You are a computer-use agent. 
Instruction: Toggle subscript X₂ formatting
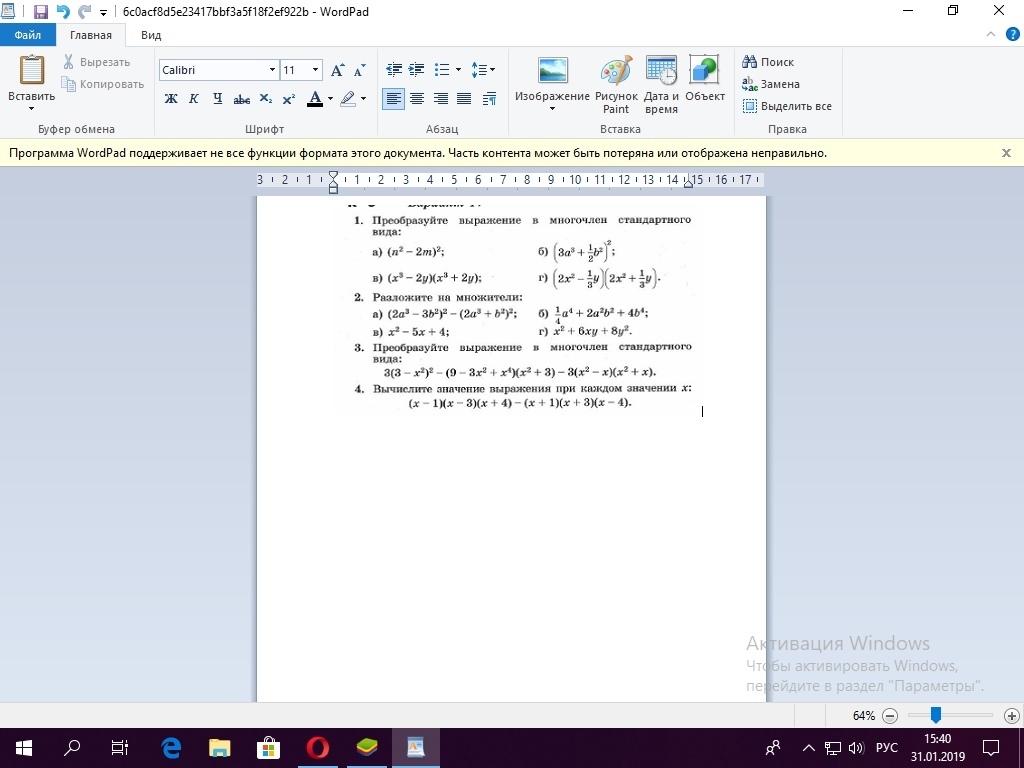tap(265, 99)
